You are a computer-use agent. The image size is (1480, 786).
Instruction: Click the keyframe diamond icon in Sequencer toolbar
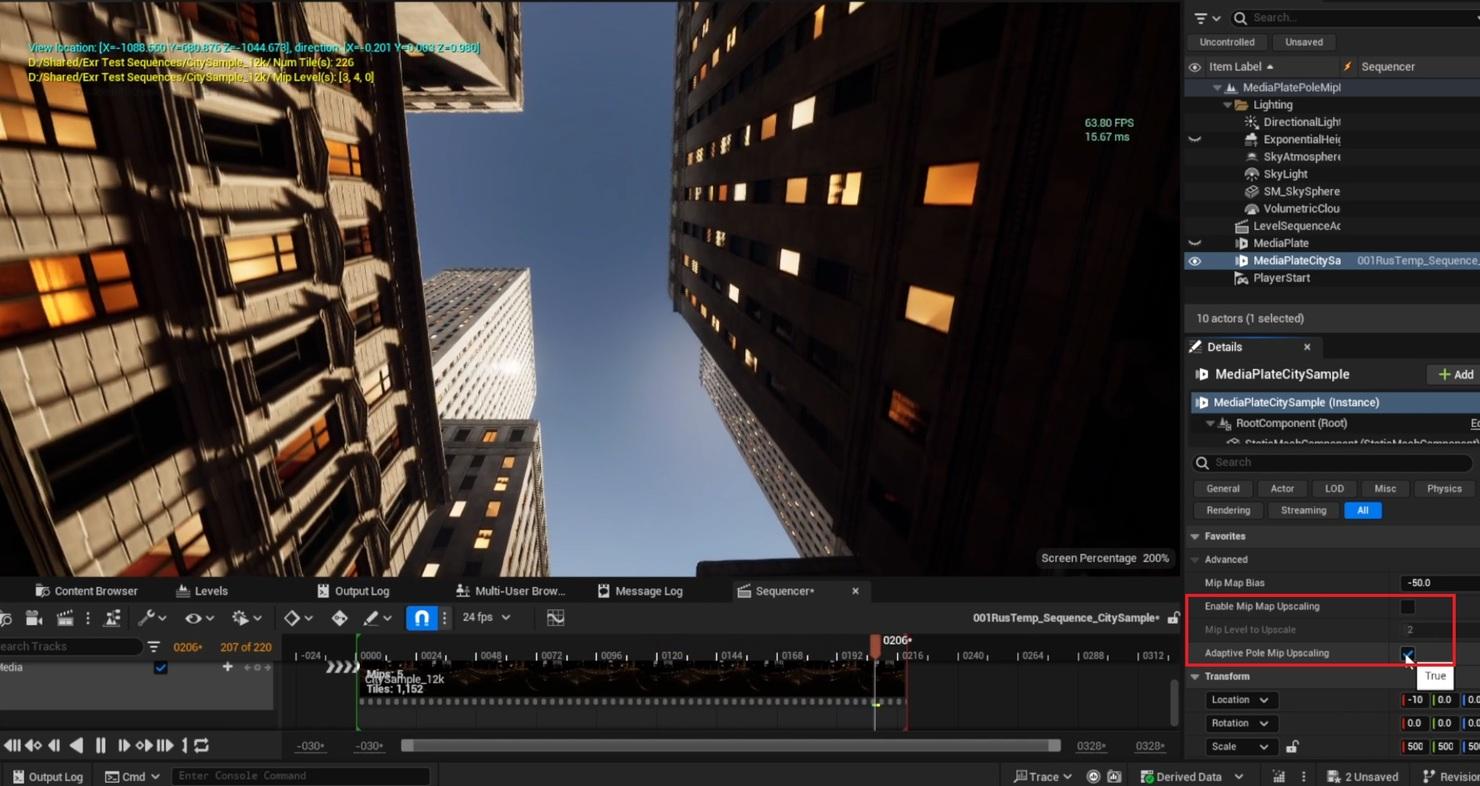(293, 617)
